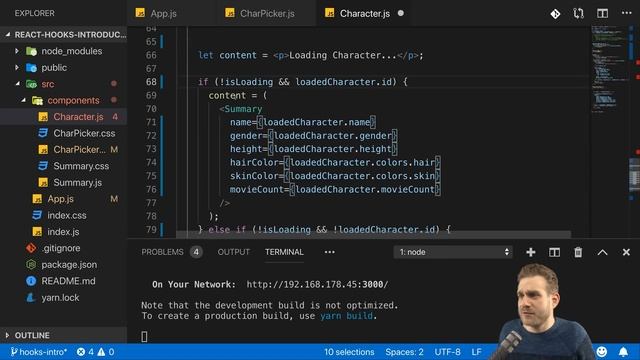Open index.js file

pyautogui.click(x=63, y=231)
